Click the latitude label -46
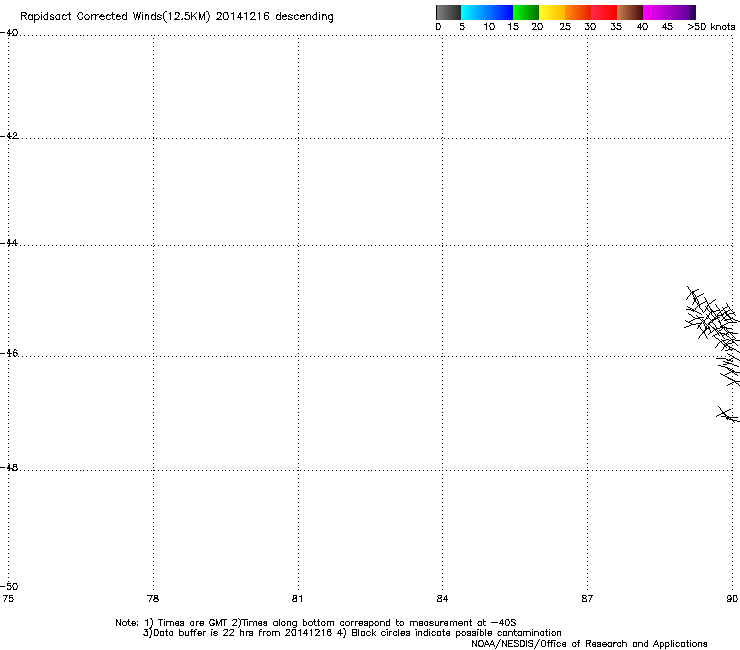 click(9, 353)
